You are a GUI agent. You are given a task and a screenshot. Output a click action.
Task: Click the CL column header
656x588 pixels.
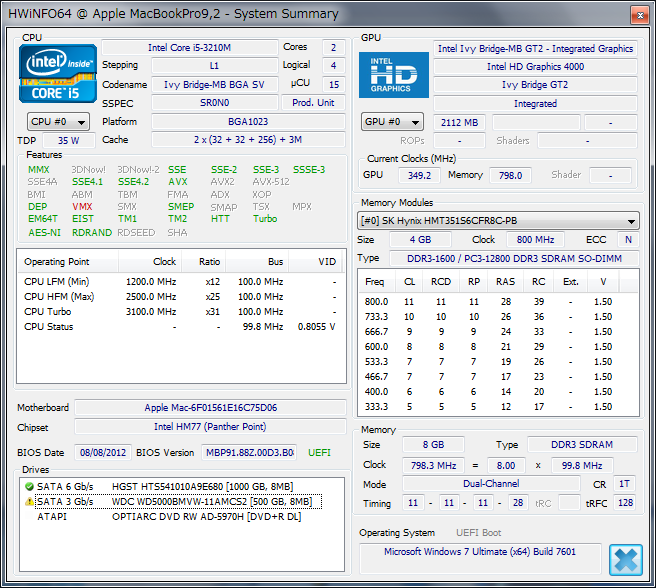(409, 282)
